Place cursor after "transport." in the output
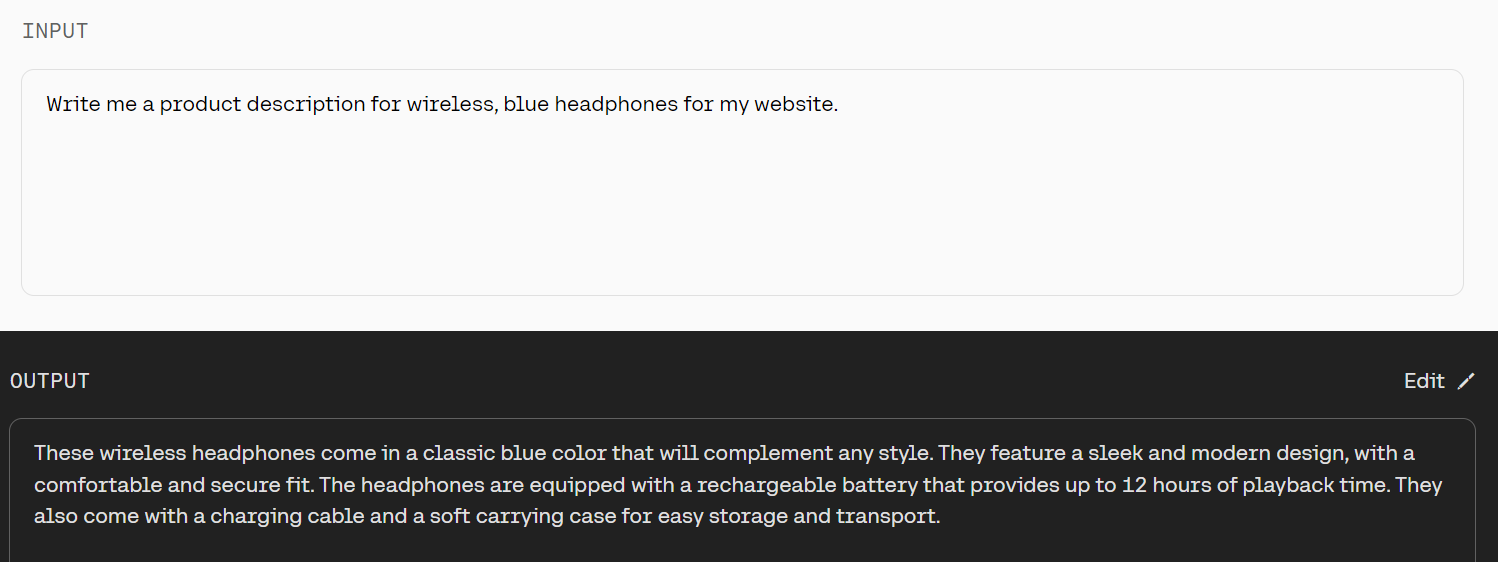The height and width of the screenshot is (562, 1498). coord(941,517)
